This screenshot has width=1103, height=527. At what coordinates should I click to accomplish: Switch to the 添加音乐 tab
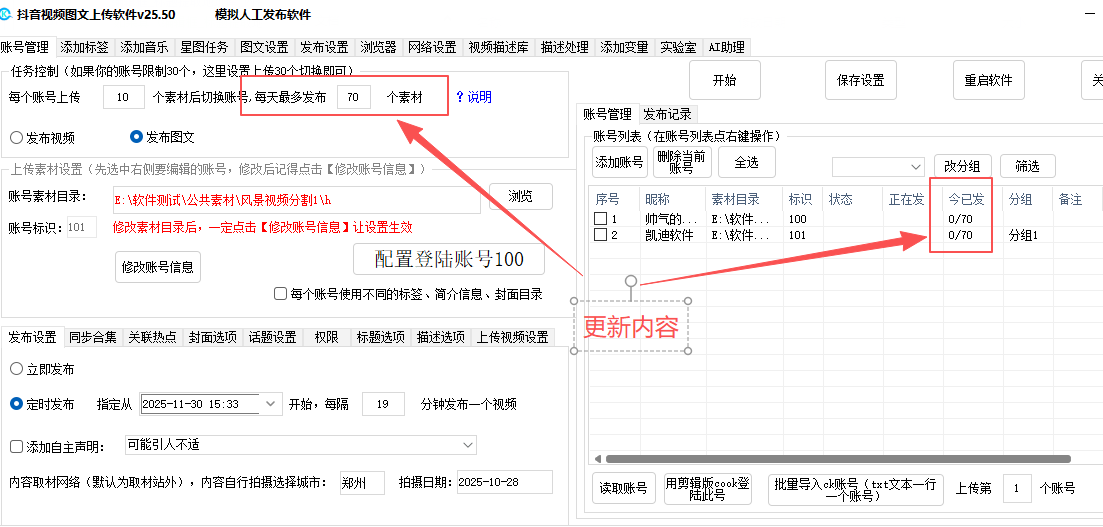[144, 47]
